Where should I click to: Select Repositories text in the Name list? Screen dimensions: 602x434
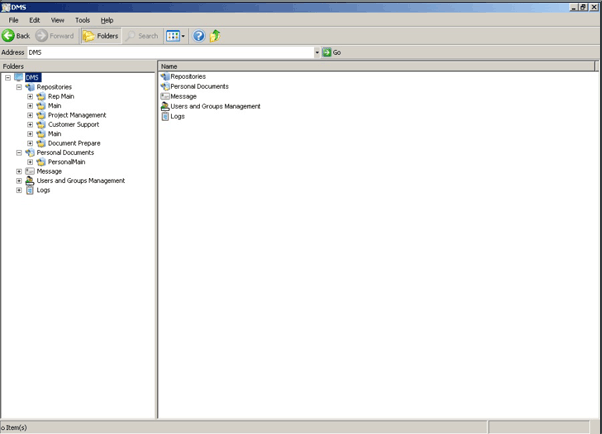(x=188, y=77)
